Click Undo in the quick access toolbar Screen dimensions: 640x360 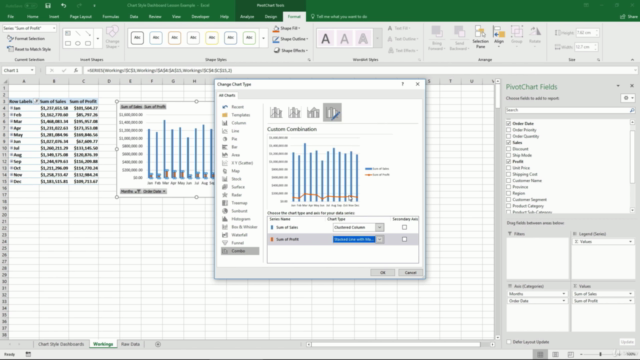click(x=64, y=6)
